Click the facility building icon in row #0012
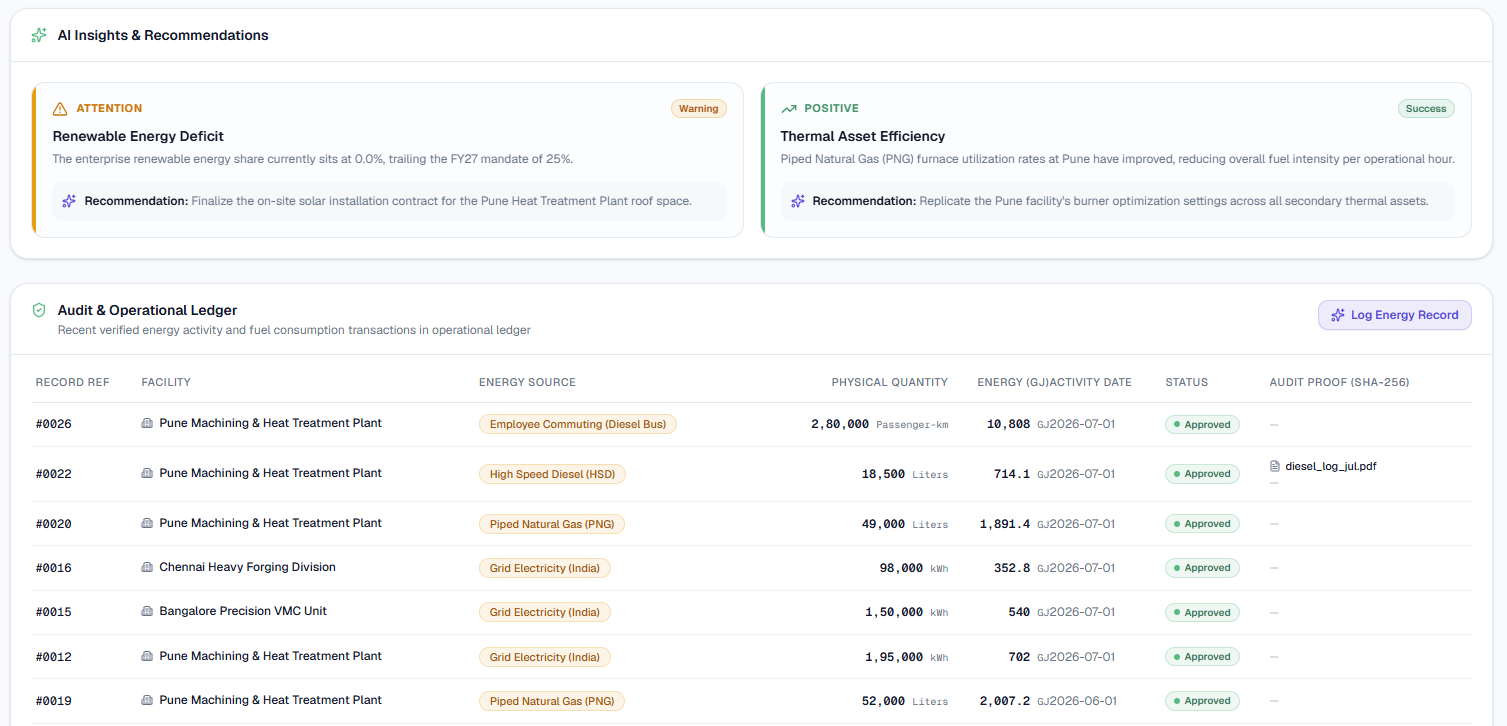Image resolution: width=1507 pixels, height=726 pixels. (147, 656)
